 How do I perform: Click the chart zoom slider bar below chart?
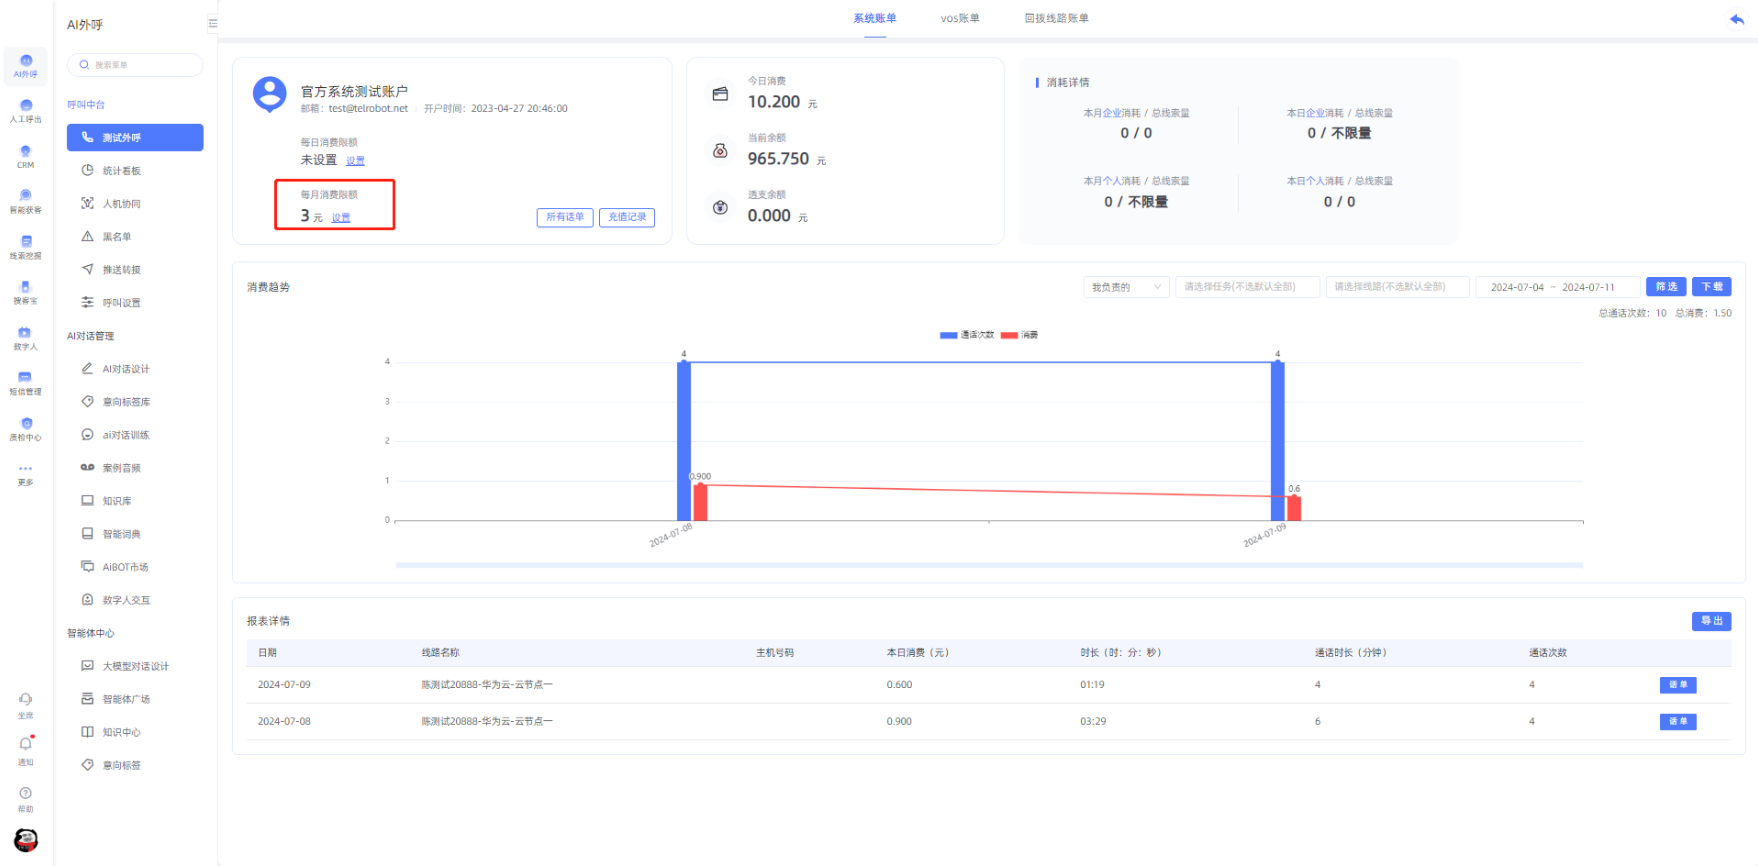click(988, 565)
